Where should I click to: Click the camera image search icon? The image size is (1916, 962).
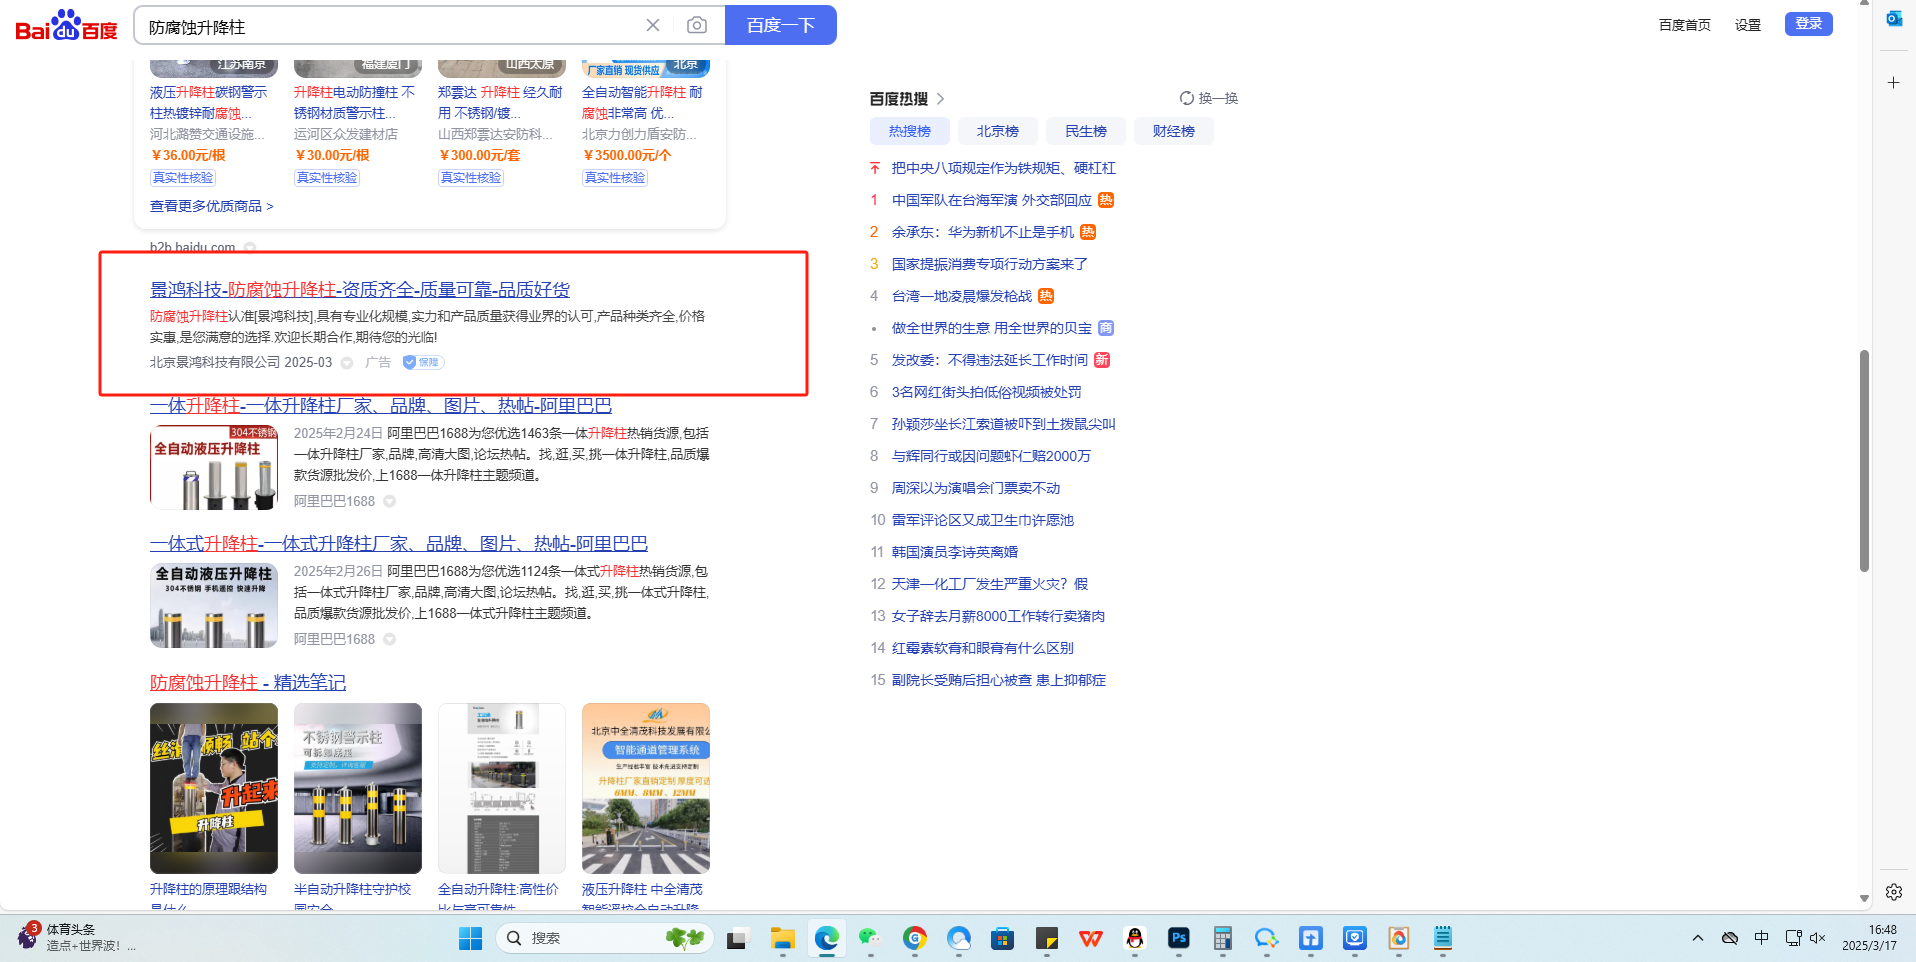pyautogui.click(x=697, y=25)
